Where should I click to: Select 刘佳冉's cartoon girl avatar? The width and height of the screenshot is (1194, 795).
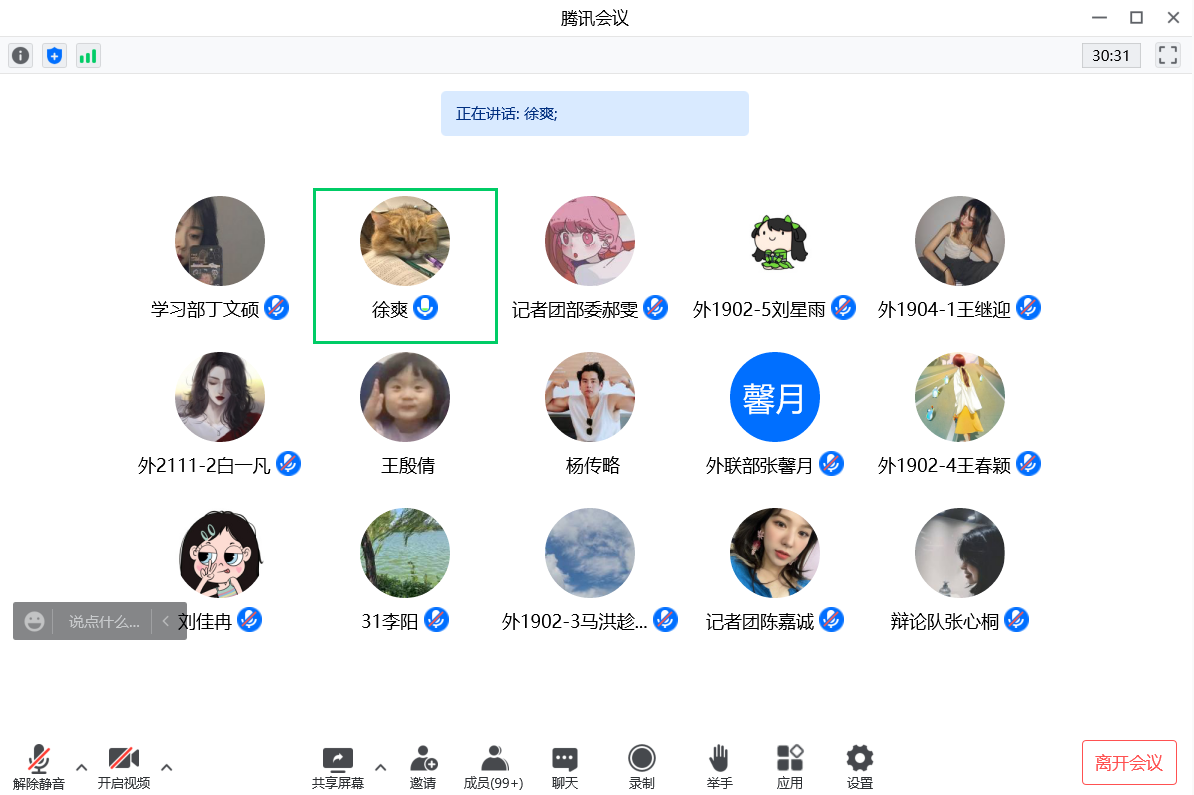coord(220,553)
